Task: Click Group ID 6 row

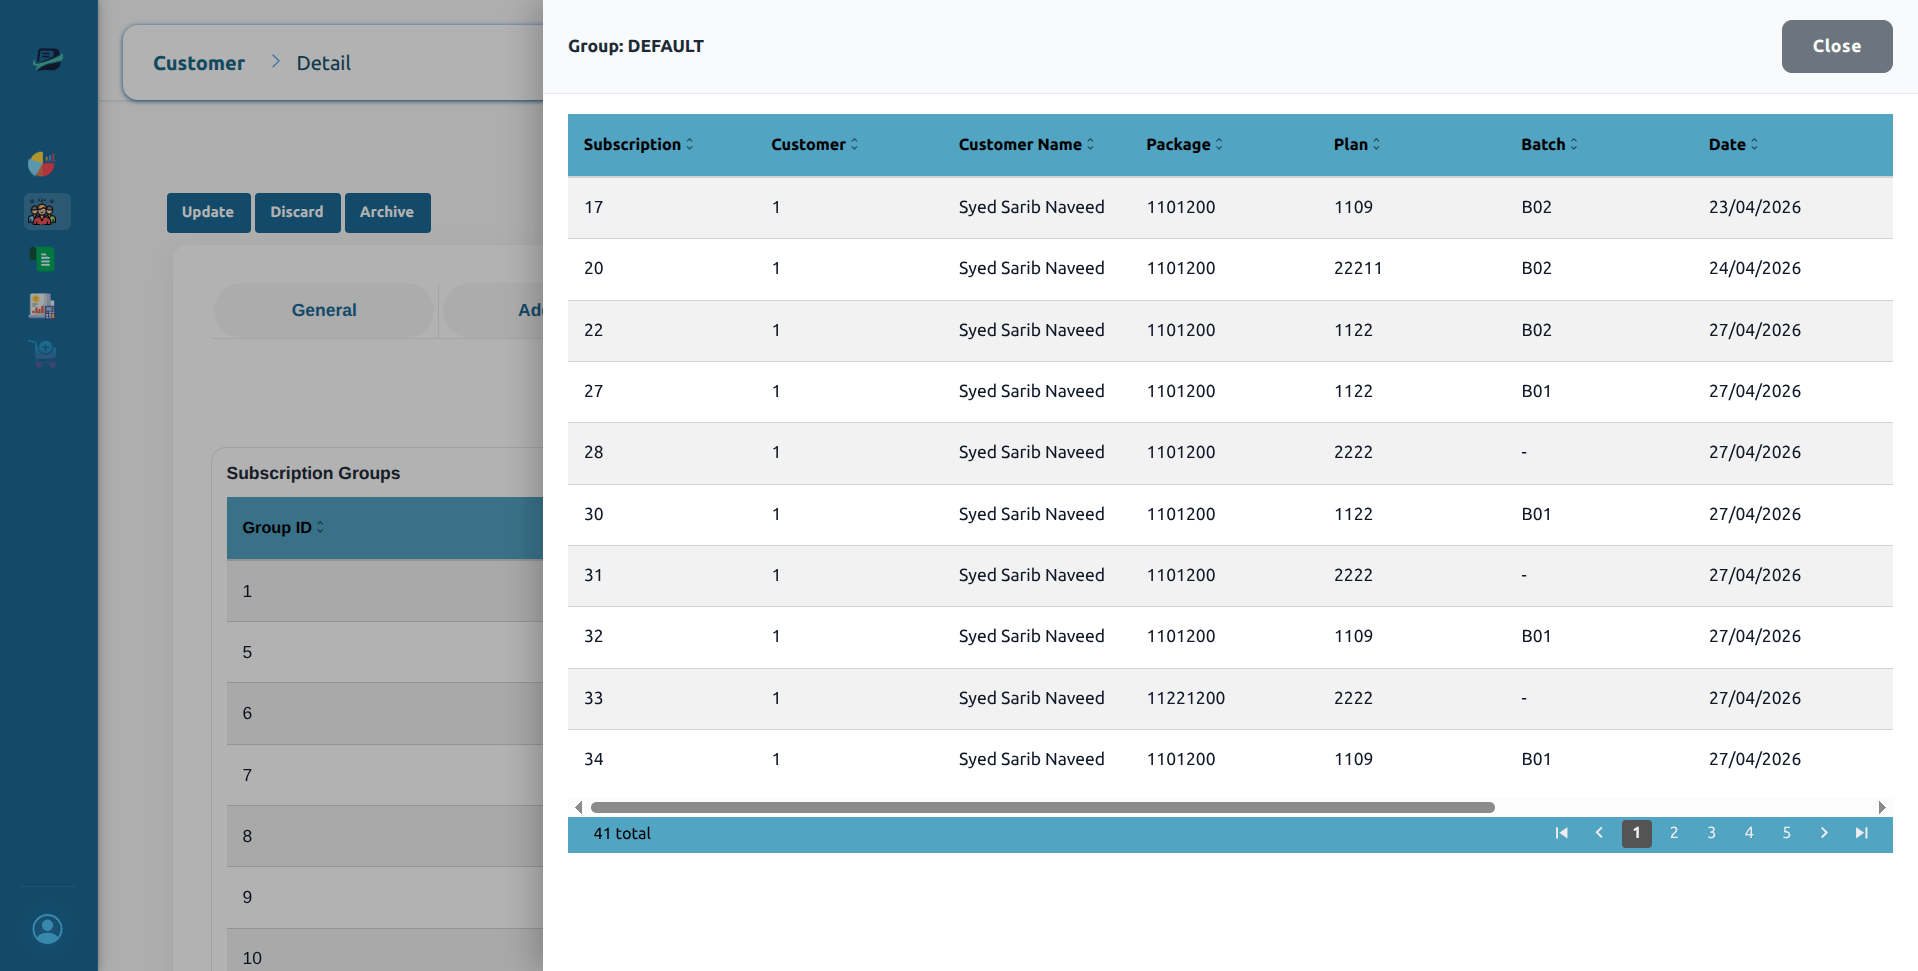Action: 385,714
